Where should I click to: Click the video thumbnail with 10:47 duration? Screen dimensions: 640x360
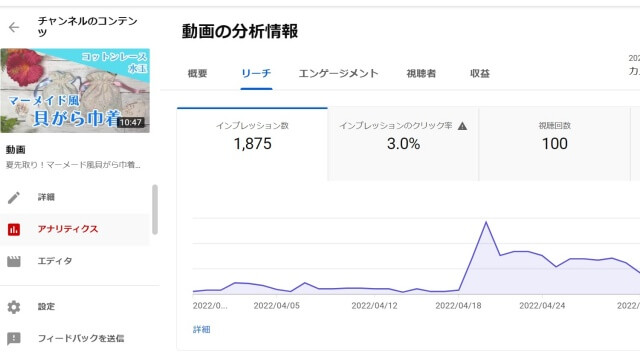pos(75,91)
